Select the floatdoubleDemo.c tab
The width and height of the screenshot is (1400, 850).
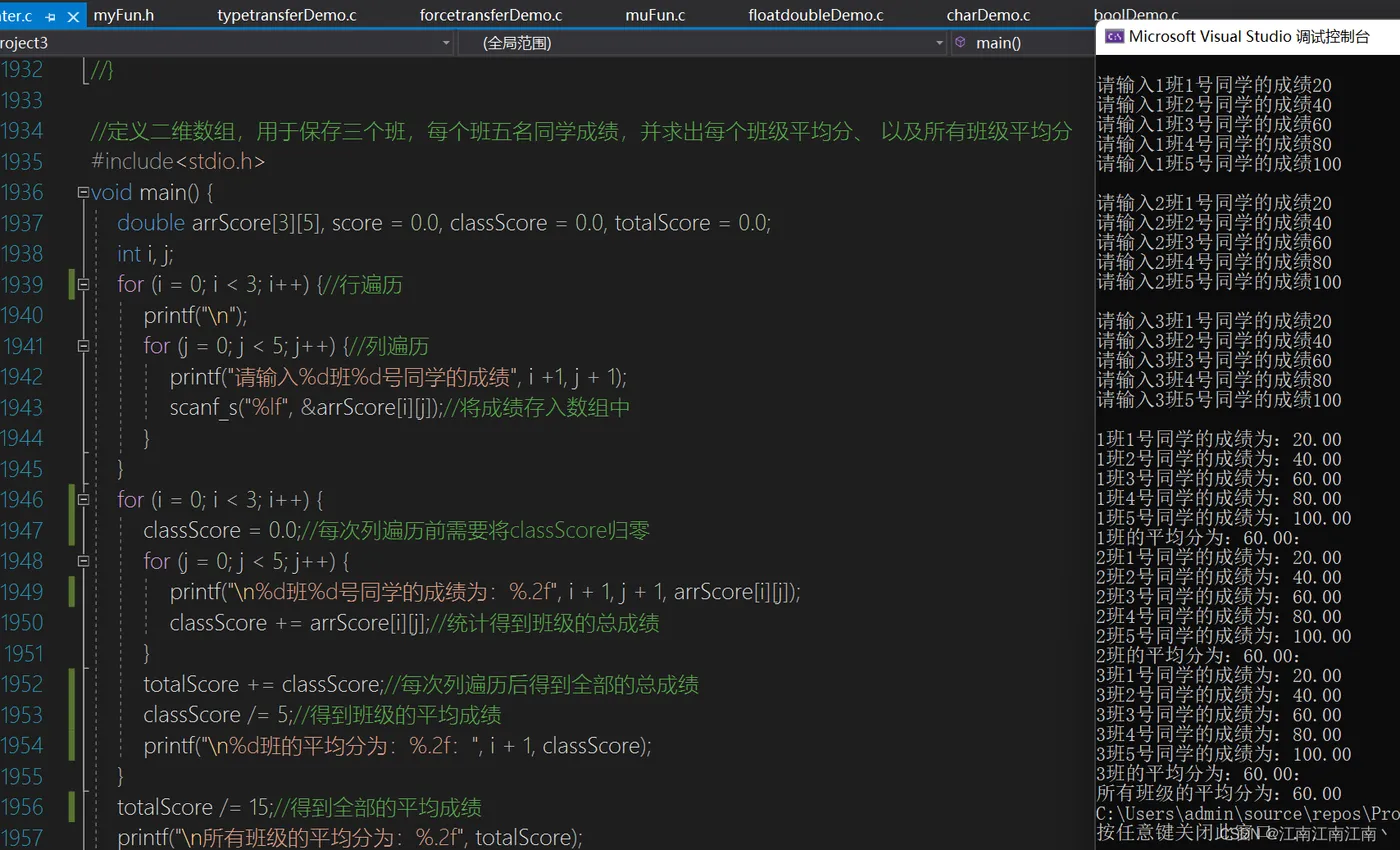pyautogui.click(x=816, y=14)
